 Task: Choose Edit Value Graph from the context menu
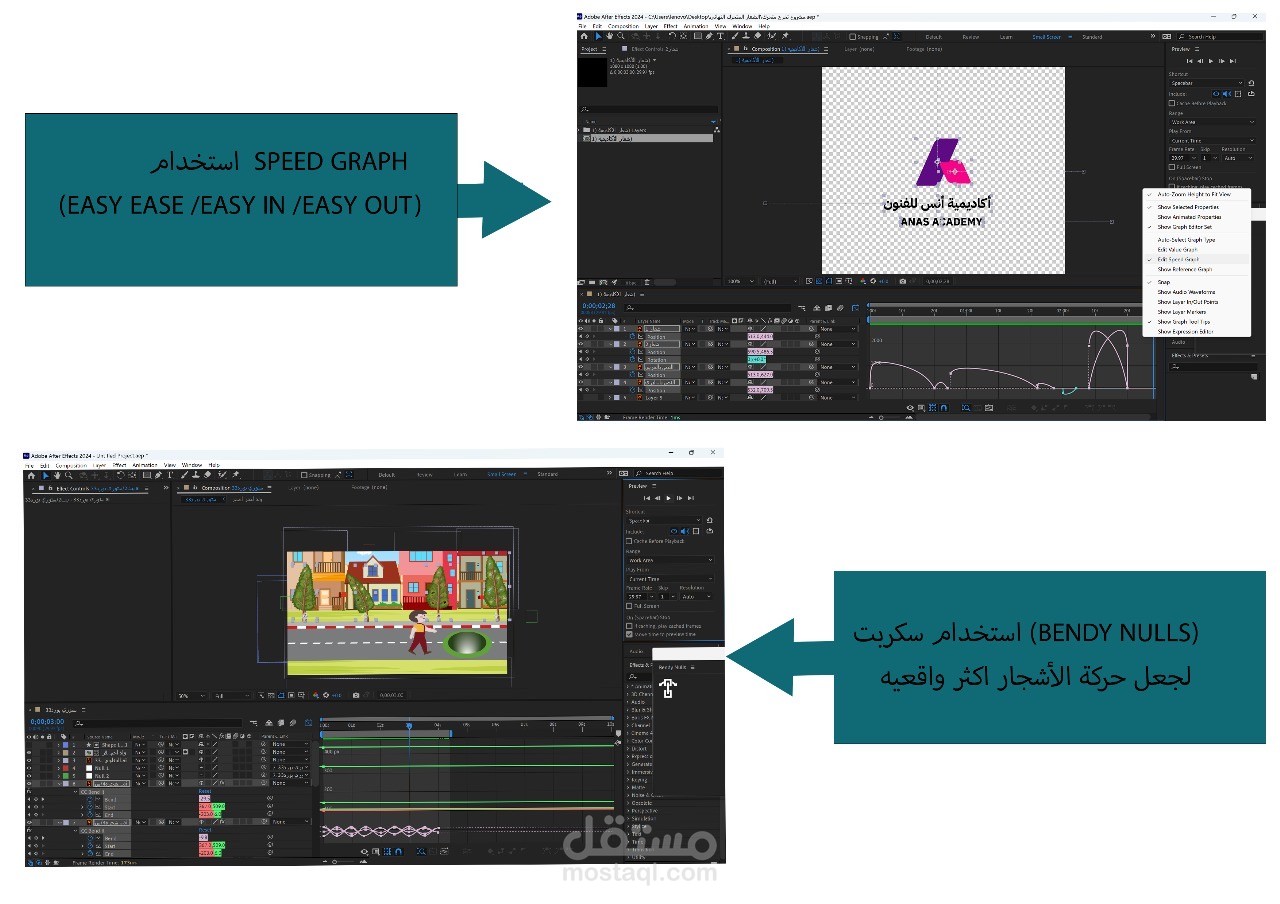click(1177, 250)
